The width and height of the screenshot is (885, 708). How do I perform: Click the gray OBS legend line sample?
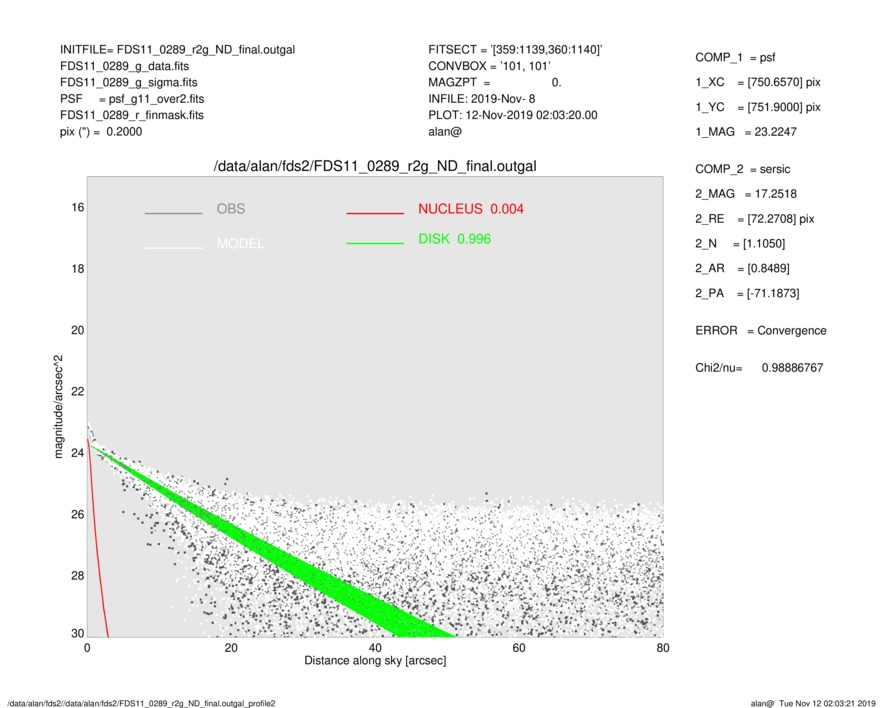(173, 213)
